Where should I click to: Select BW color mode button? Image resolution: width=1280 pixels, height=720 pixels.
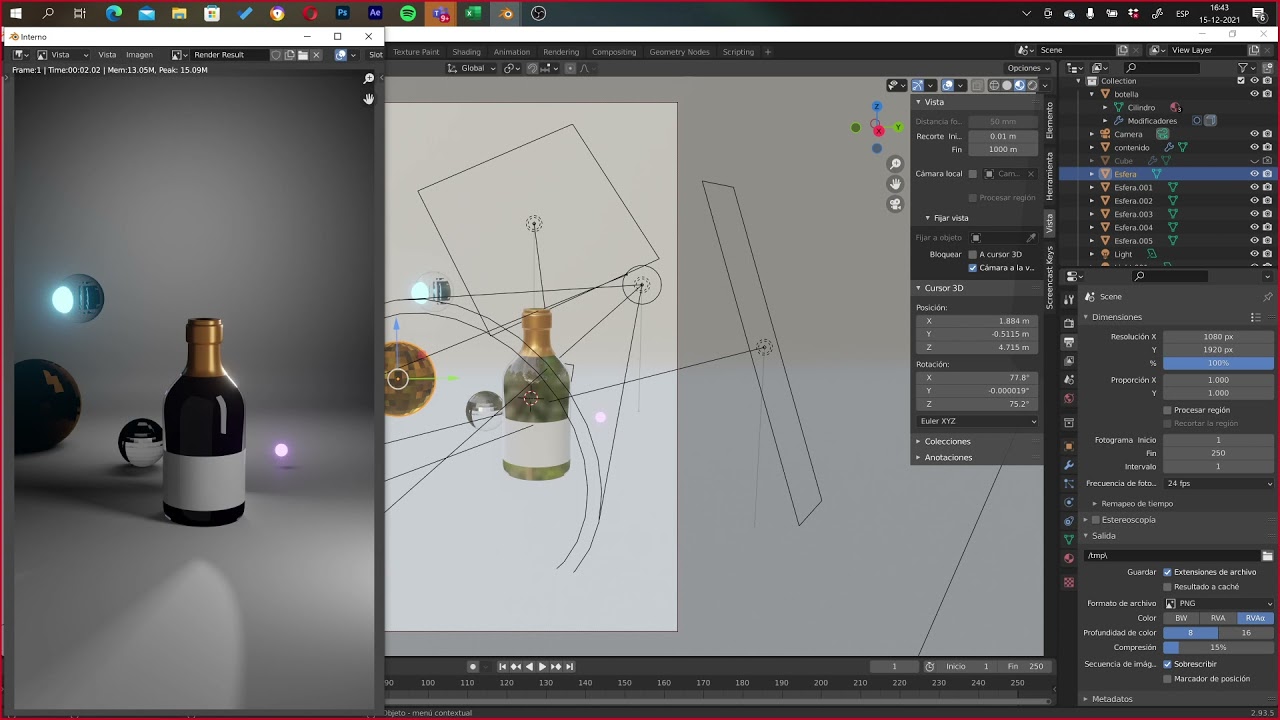[1181, 618]
